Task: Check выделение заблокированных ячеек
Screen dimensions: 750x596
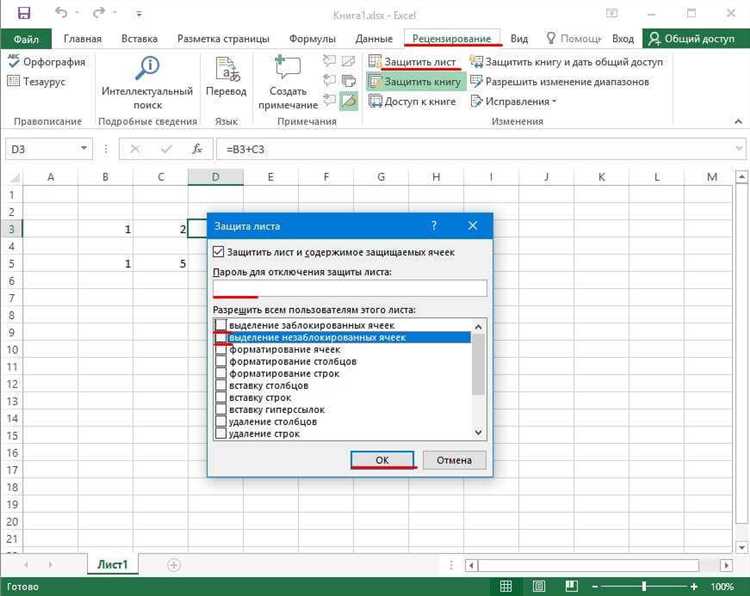Action: [221, 325]
